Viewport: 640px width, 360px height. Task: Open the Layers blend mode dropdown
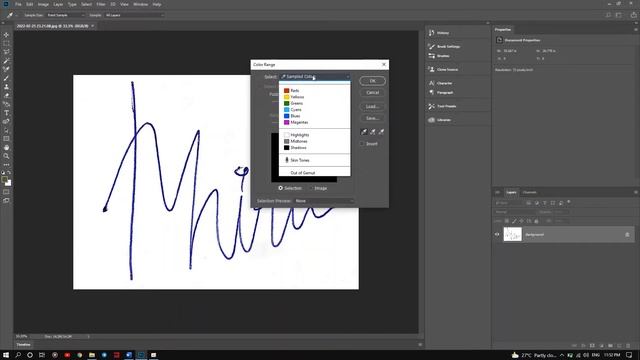[x=516, y=212]
